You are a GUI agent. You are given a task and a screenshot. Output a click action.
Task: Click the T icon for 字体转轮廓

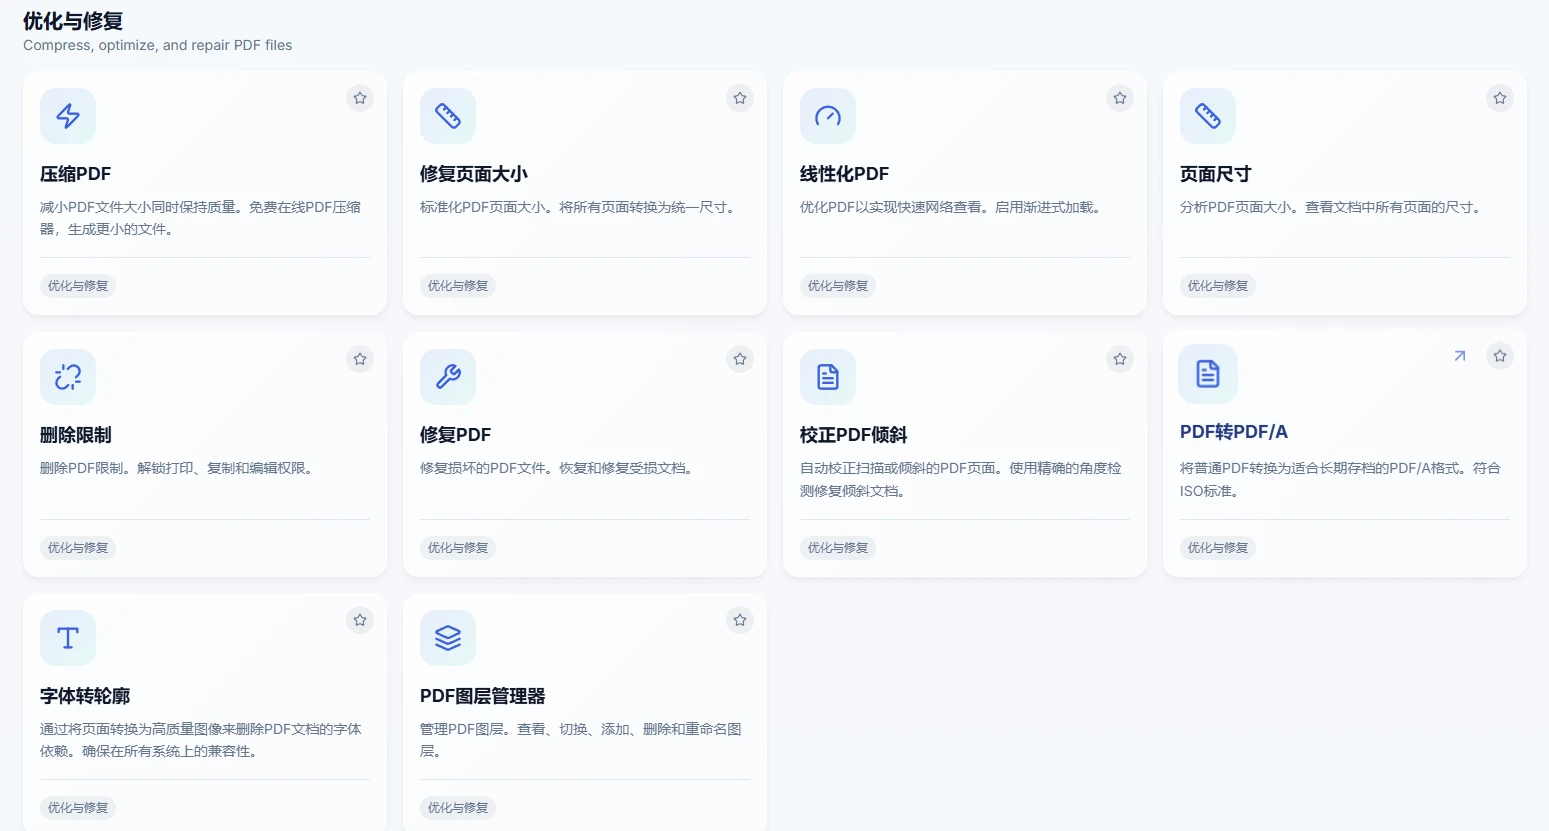(67, 638)
